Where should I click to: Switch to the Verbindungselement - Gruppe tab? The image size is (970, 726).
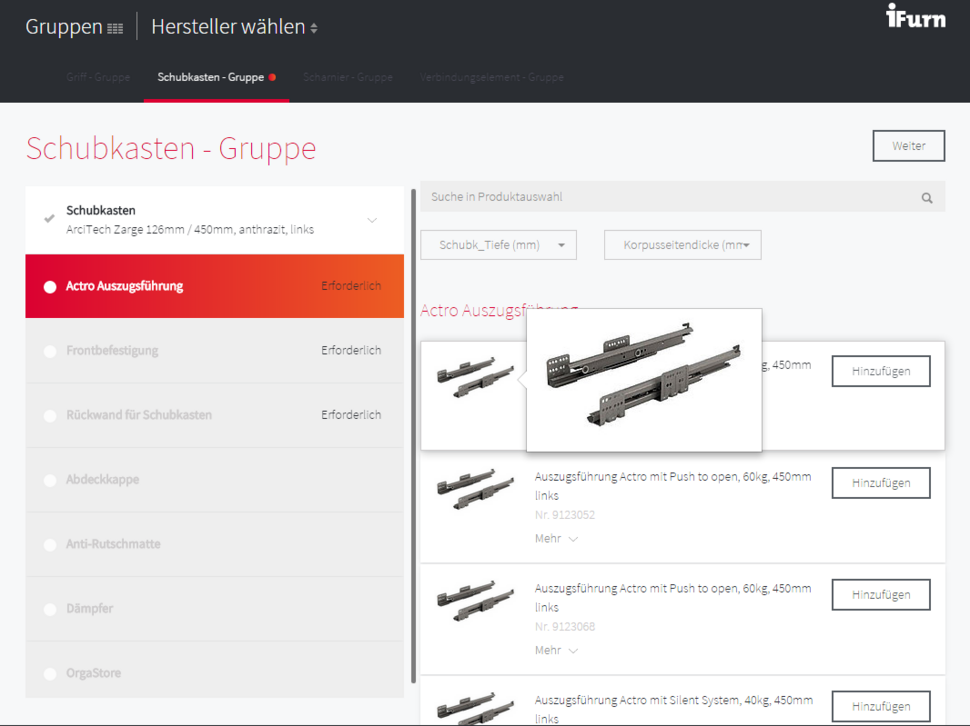click(x=492, y=77)
